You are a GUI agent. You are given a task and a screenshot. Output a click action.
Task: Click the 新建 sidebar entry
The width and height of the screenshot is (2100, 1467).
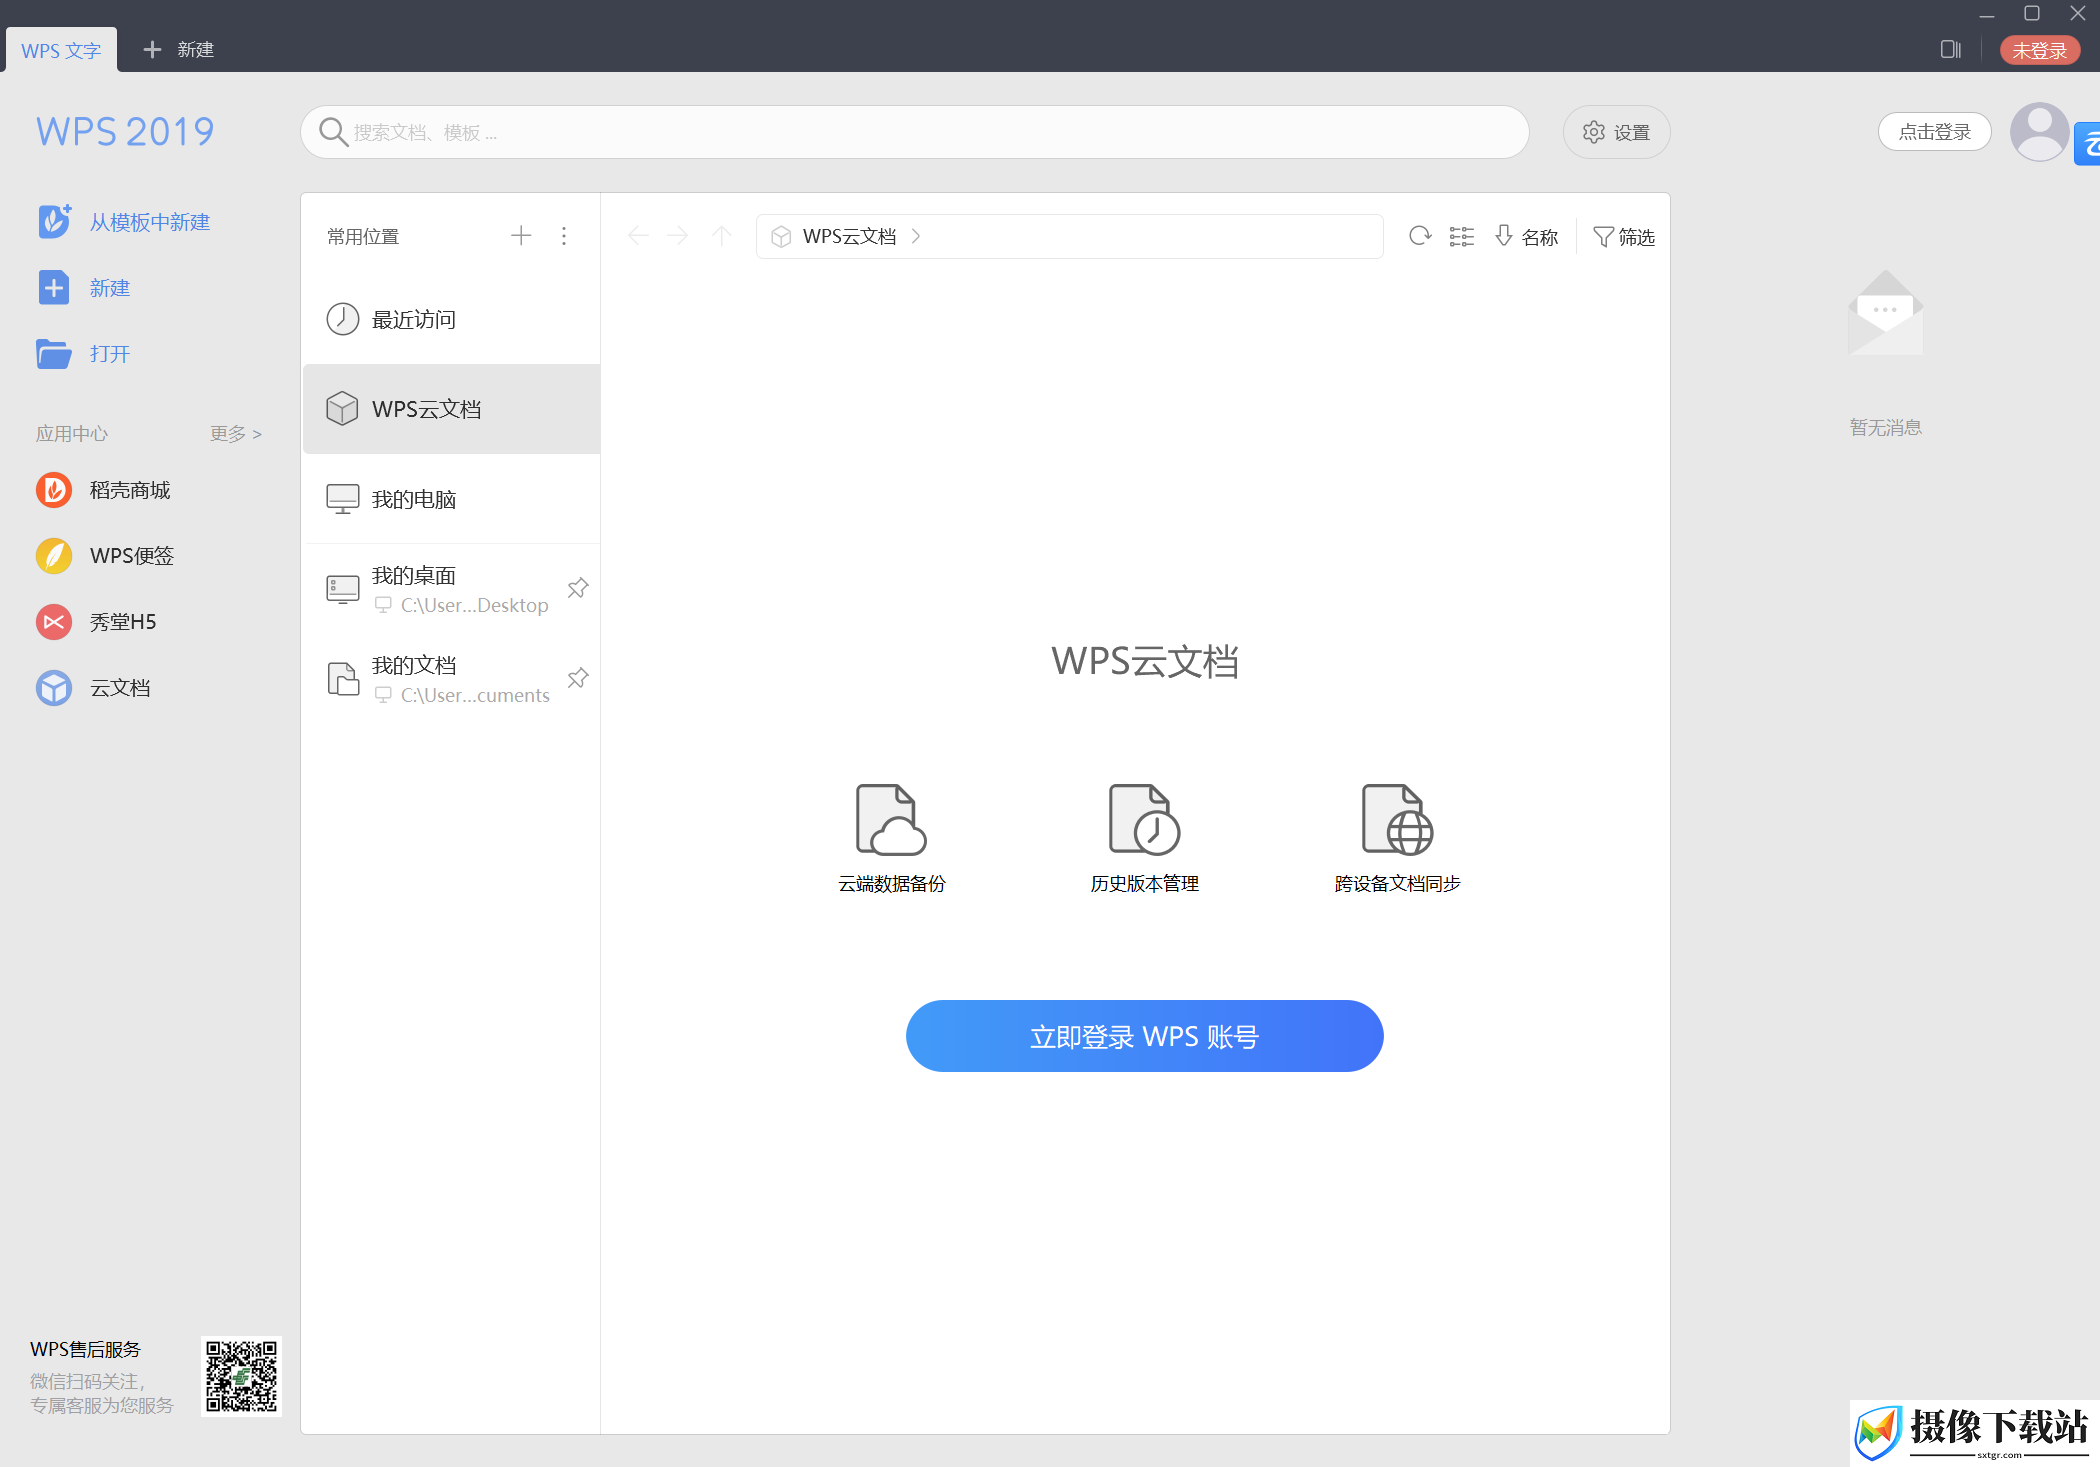84,288
